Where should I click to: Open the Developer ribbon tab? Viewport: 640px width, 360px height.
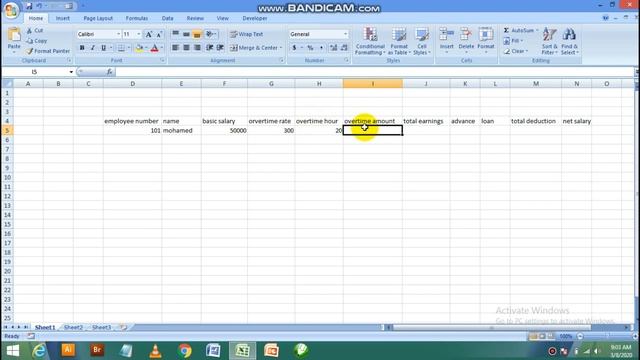click(255, 18)
